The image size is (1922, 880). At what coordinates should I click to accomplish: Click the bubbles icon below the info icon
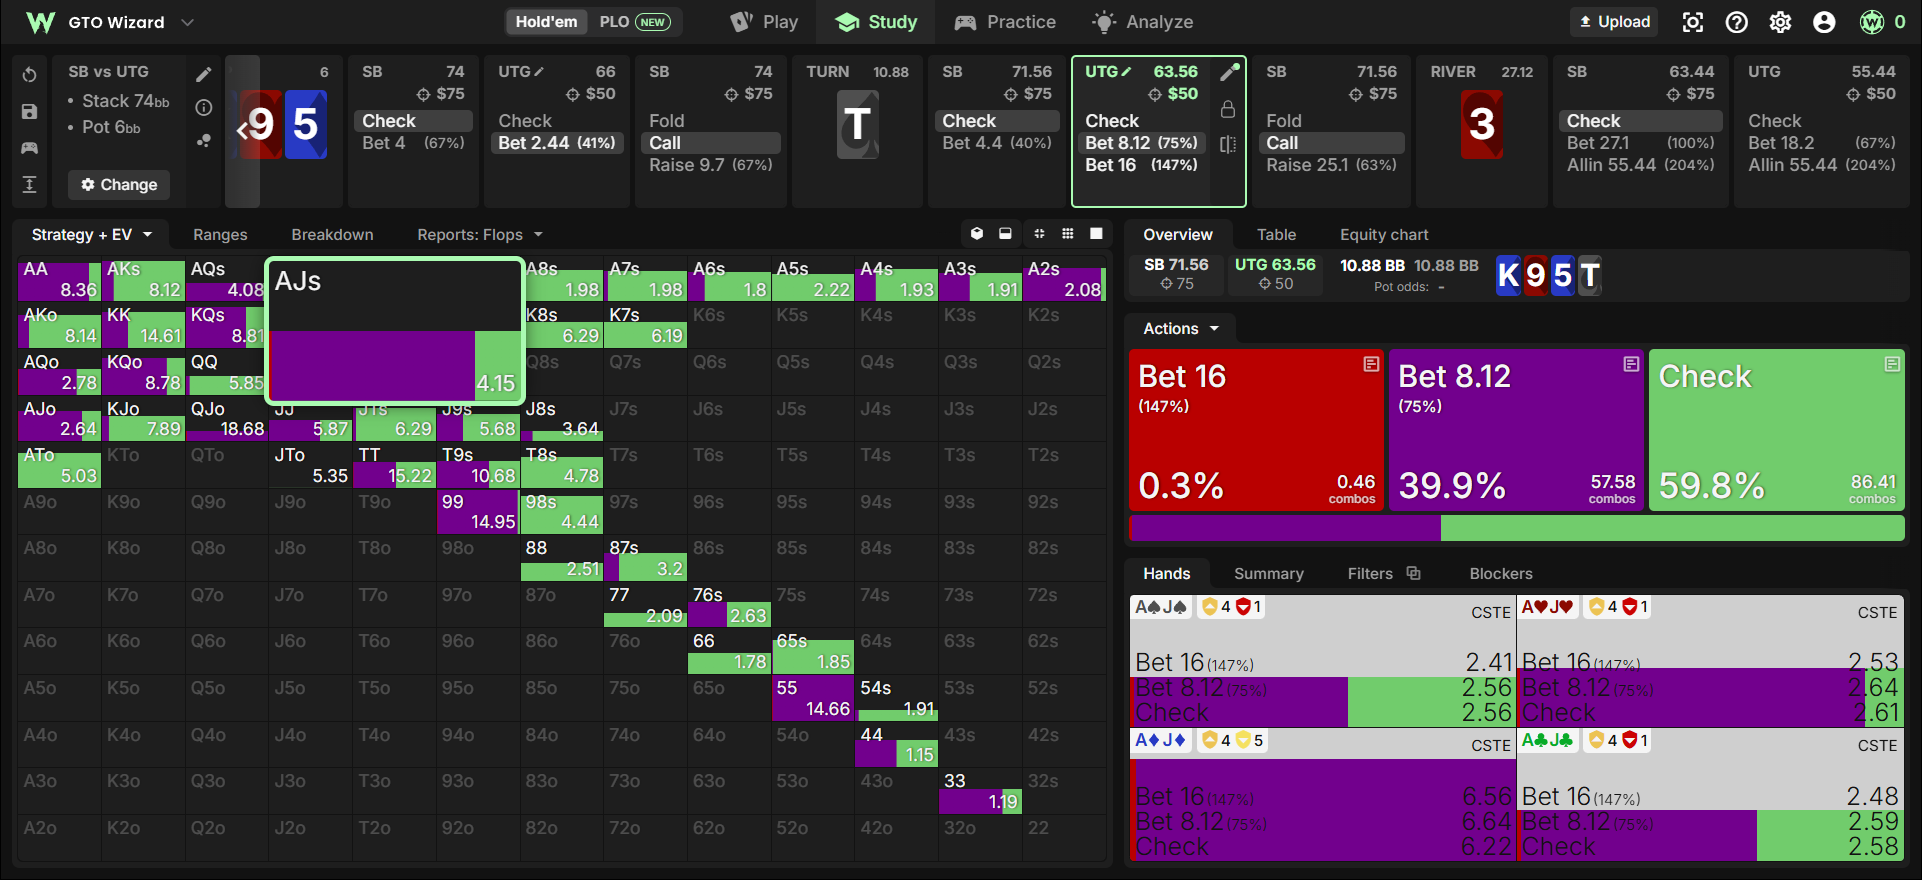[x=204, y=141]
